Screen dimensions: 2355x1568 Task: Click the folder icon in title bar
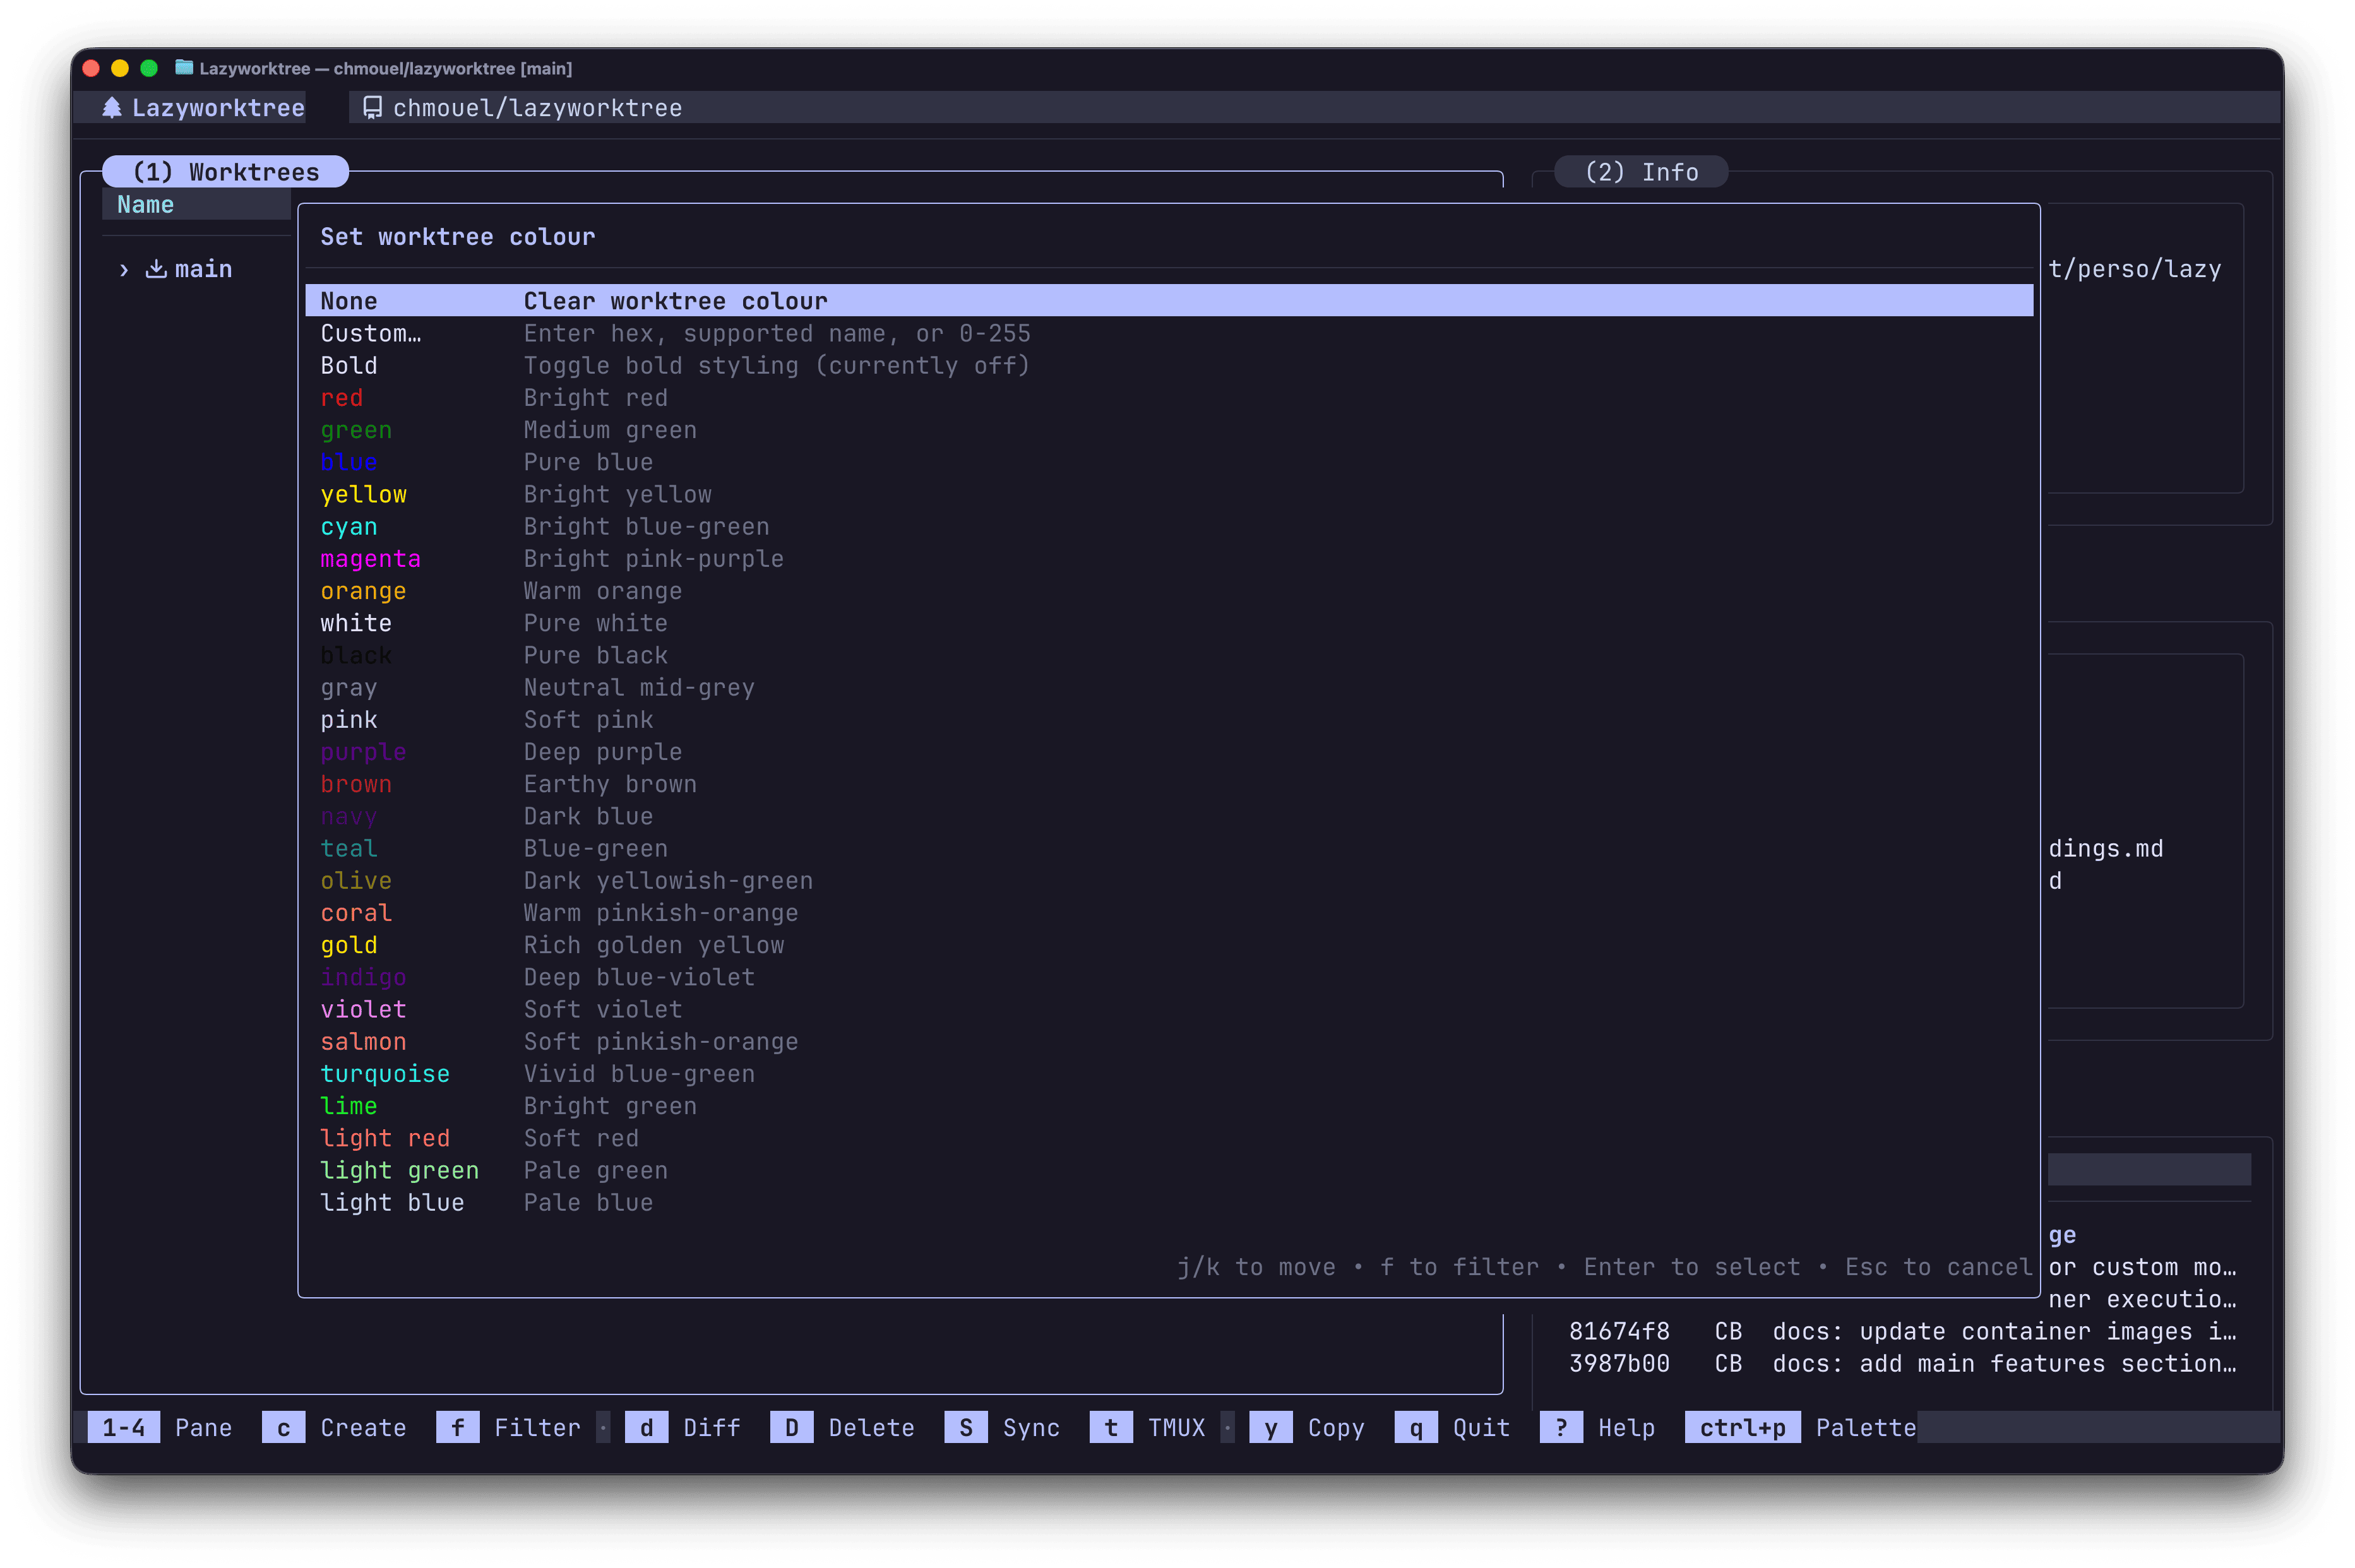coord(184,68)
